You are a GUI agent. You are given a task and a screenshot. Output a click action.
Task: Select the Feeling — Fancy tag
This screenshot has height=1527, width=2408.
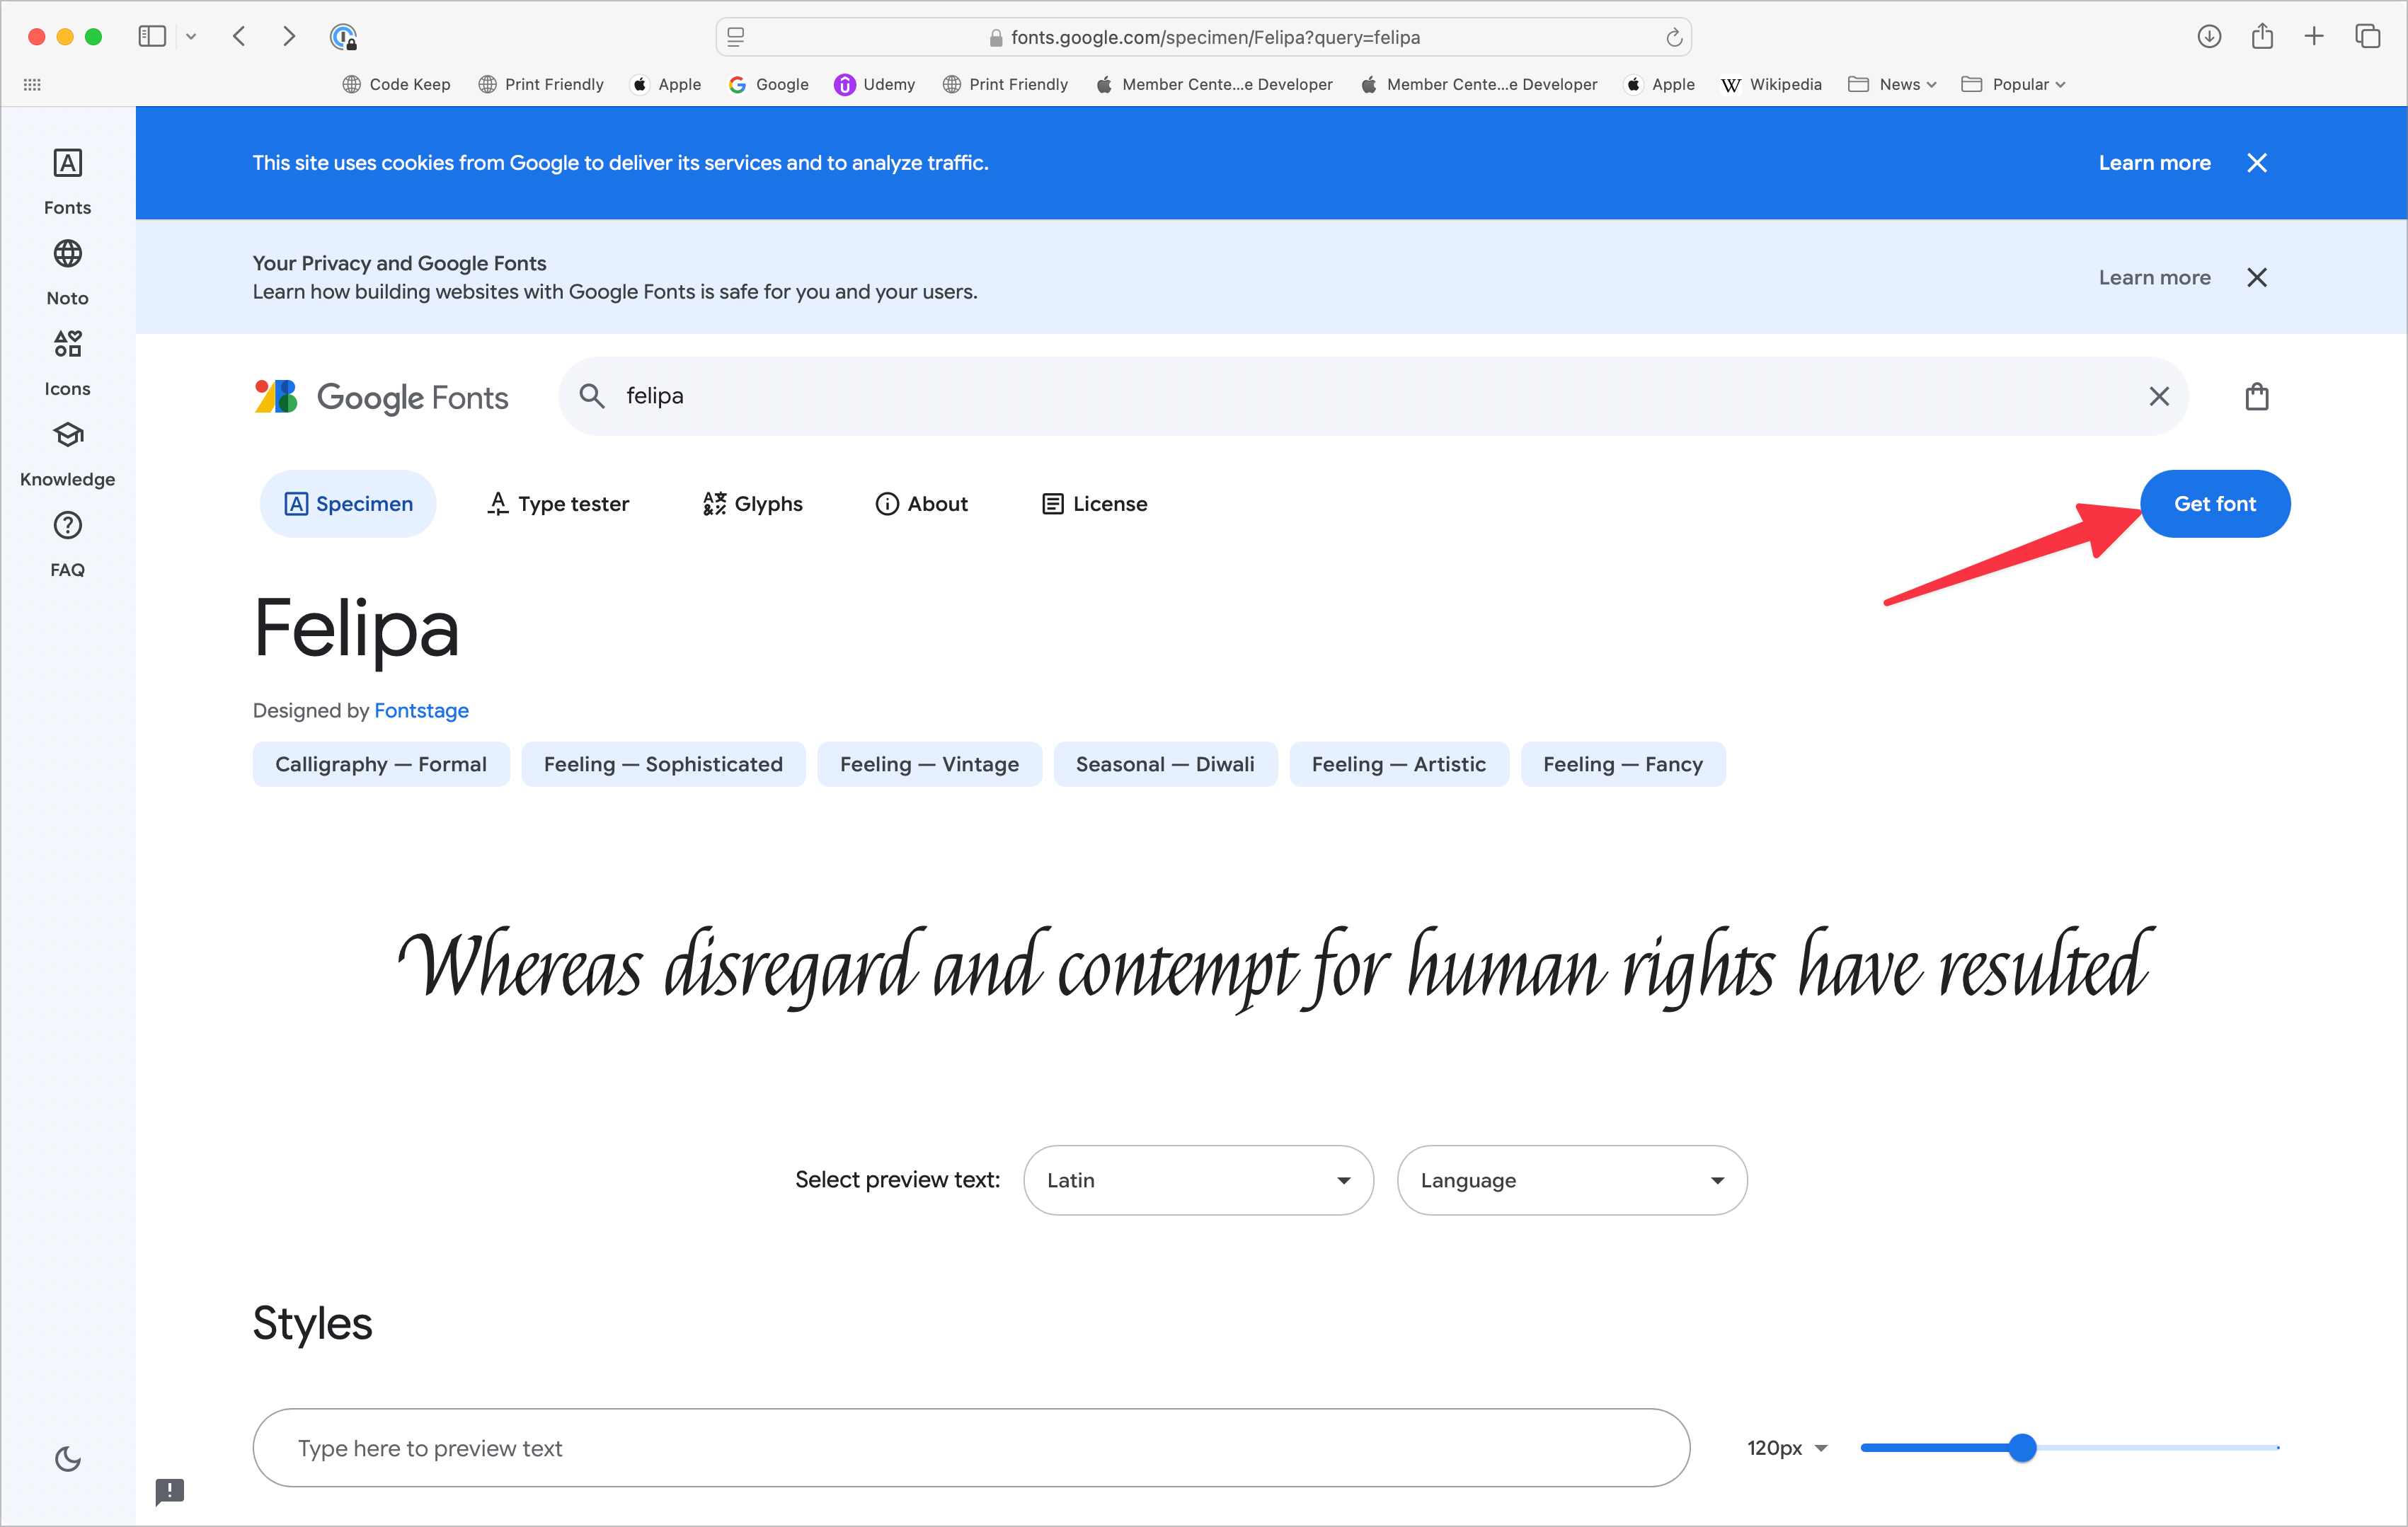pos(1622,765)
